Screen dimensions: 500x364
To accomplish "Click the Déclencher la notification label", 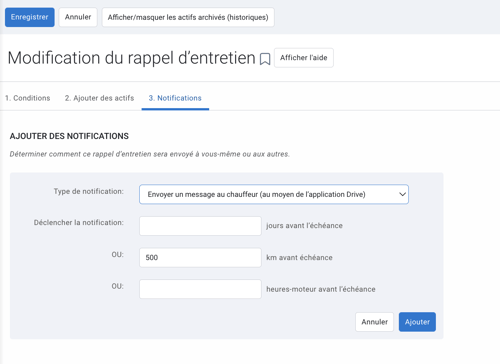I will pyautogui.click(x=79, y=223).
